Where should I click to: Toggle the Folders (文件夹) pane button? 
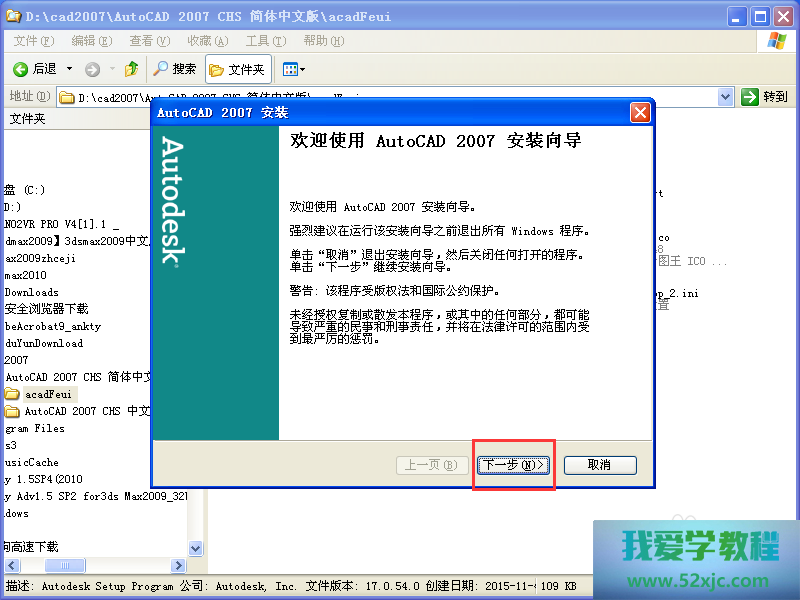pos(237,69)
